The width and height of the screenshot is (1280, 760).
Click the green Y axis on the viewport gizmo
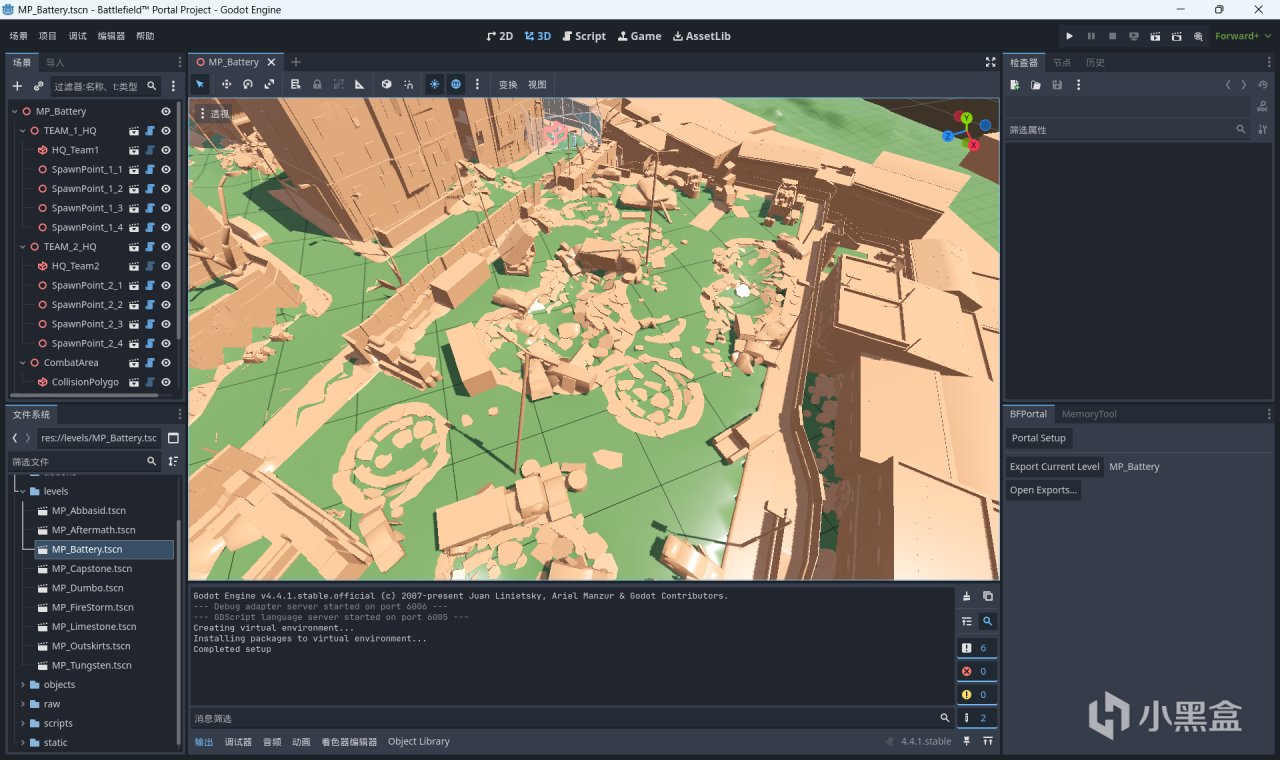(x=966, y=119)
